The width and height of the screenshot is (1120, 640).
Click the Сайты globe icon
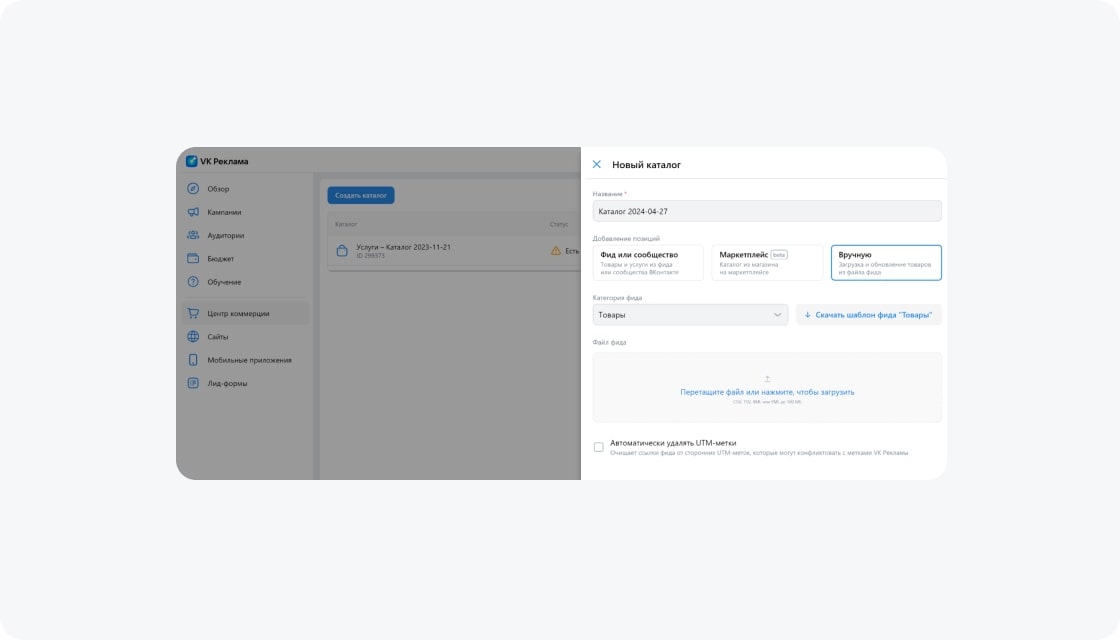[x=193, y=336]
